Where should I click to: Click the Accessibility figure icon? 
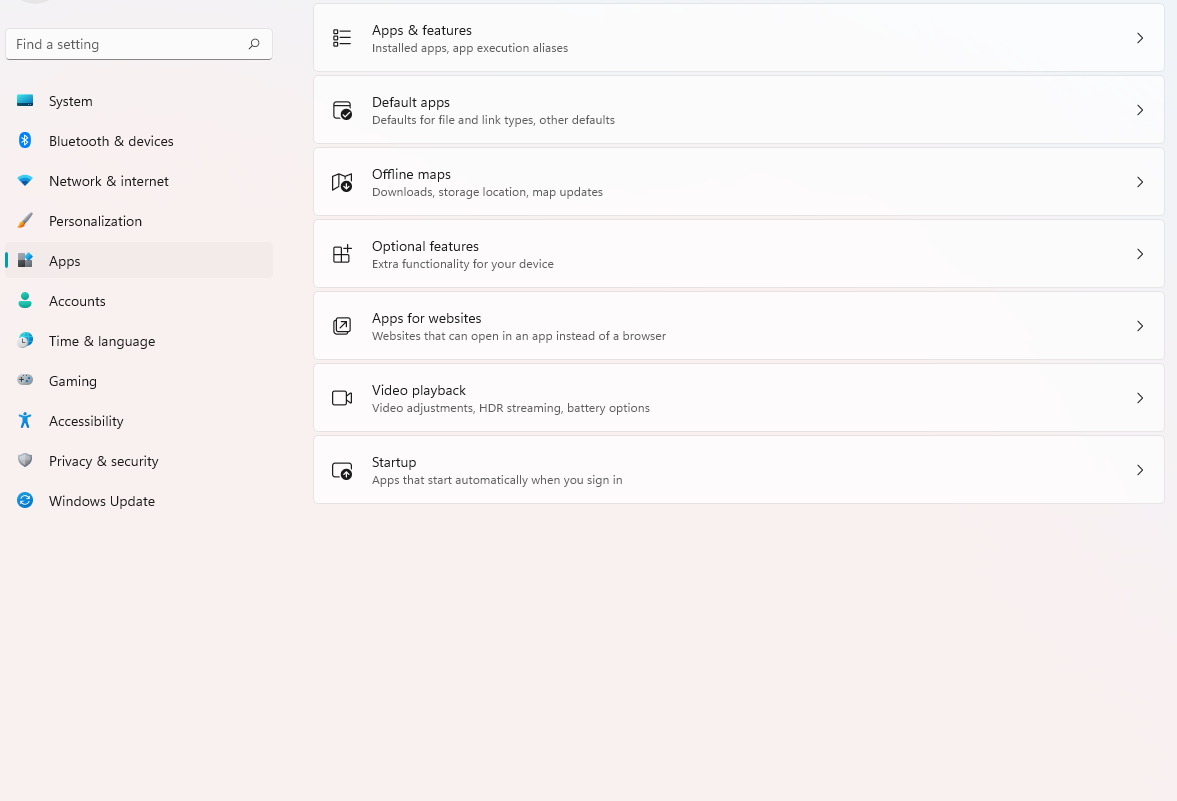tap(25, 420)
